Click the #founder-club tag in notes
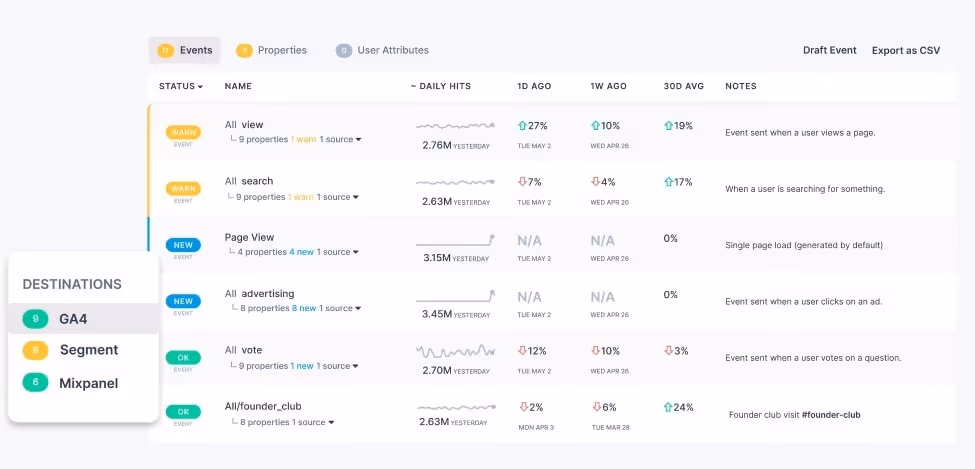The height and width of the screenshot is (469, 975). 831,415
